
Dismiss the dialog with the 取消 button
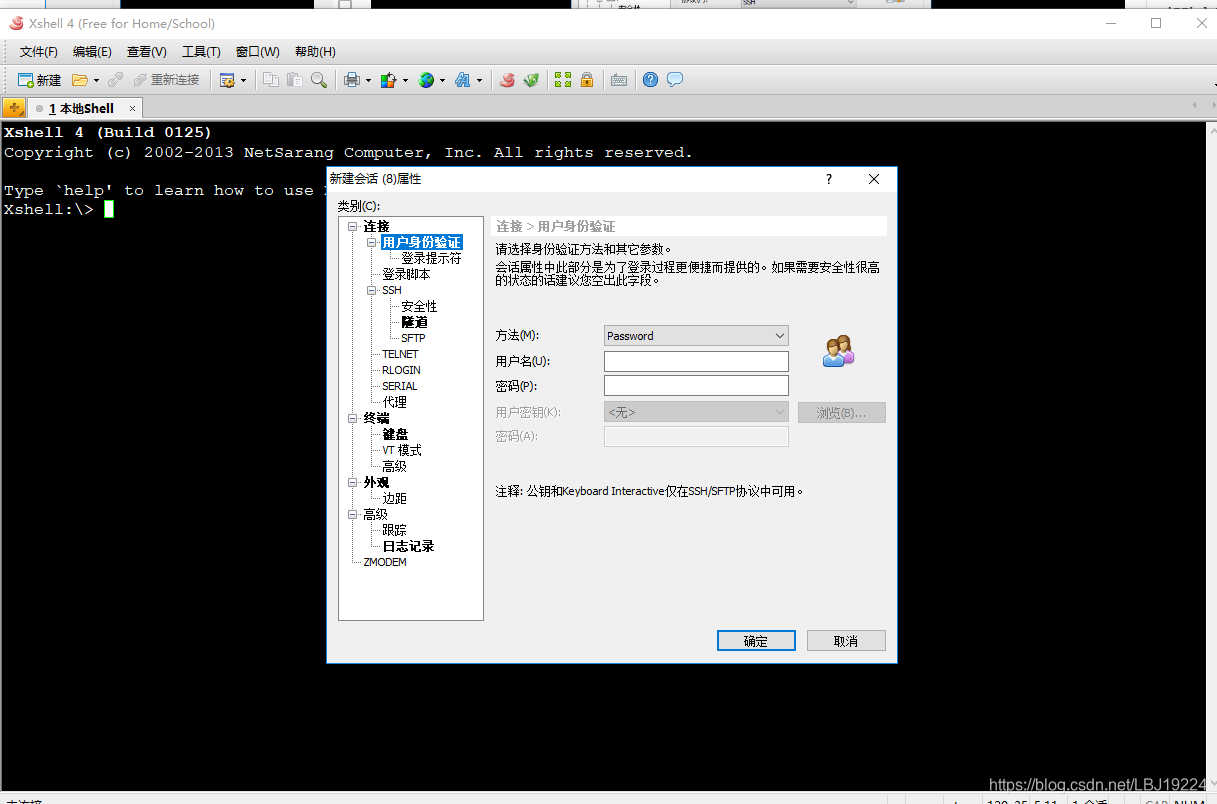pyautogui.click(x=846, y=641)
